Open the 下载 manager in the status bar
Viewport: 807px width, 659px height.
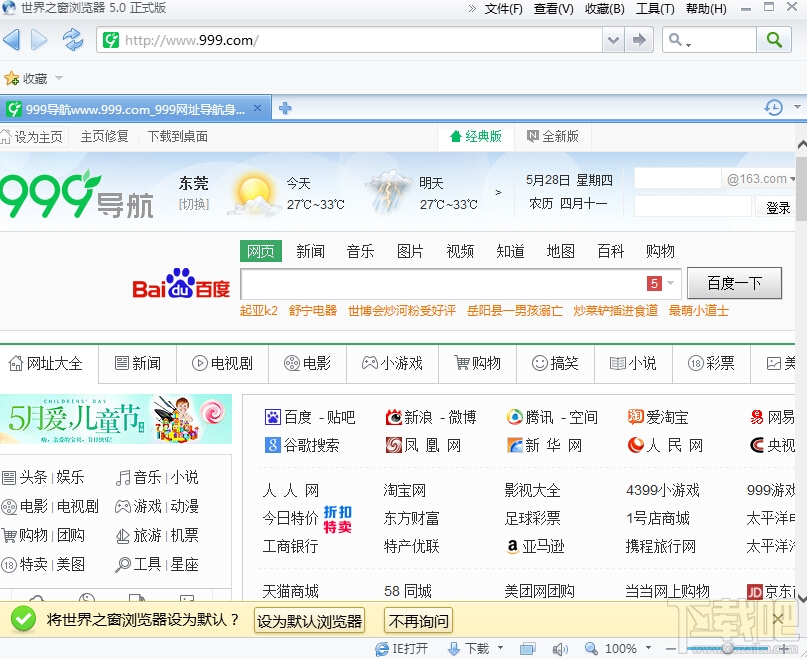click(x=468, y=649)
